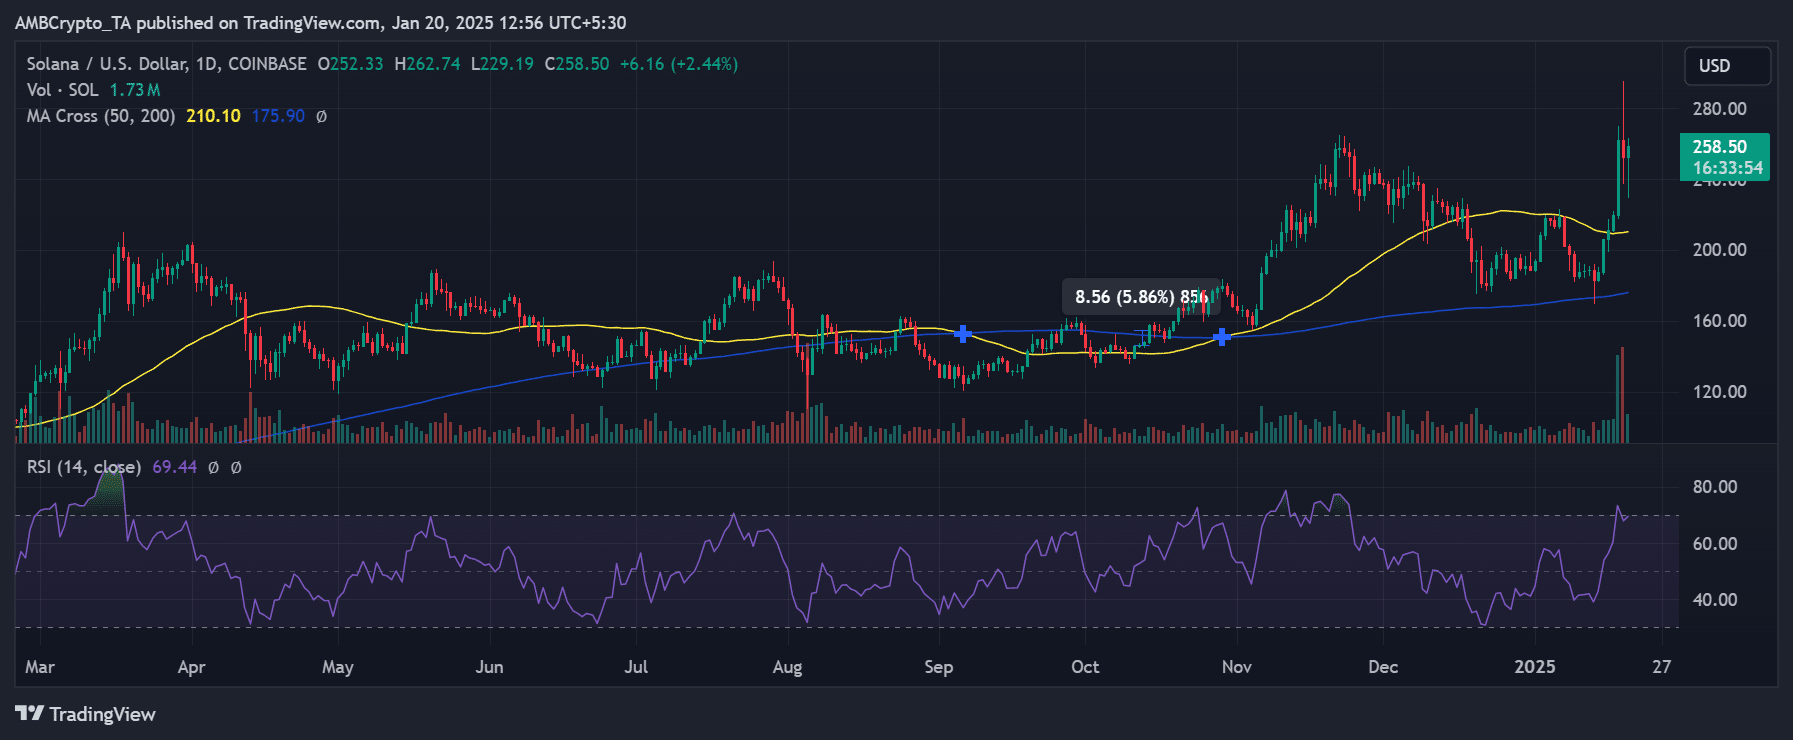1793x740 pixels.
Task: Select the 120.00 price axis label
Action: [1719, 392]
